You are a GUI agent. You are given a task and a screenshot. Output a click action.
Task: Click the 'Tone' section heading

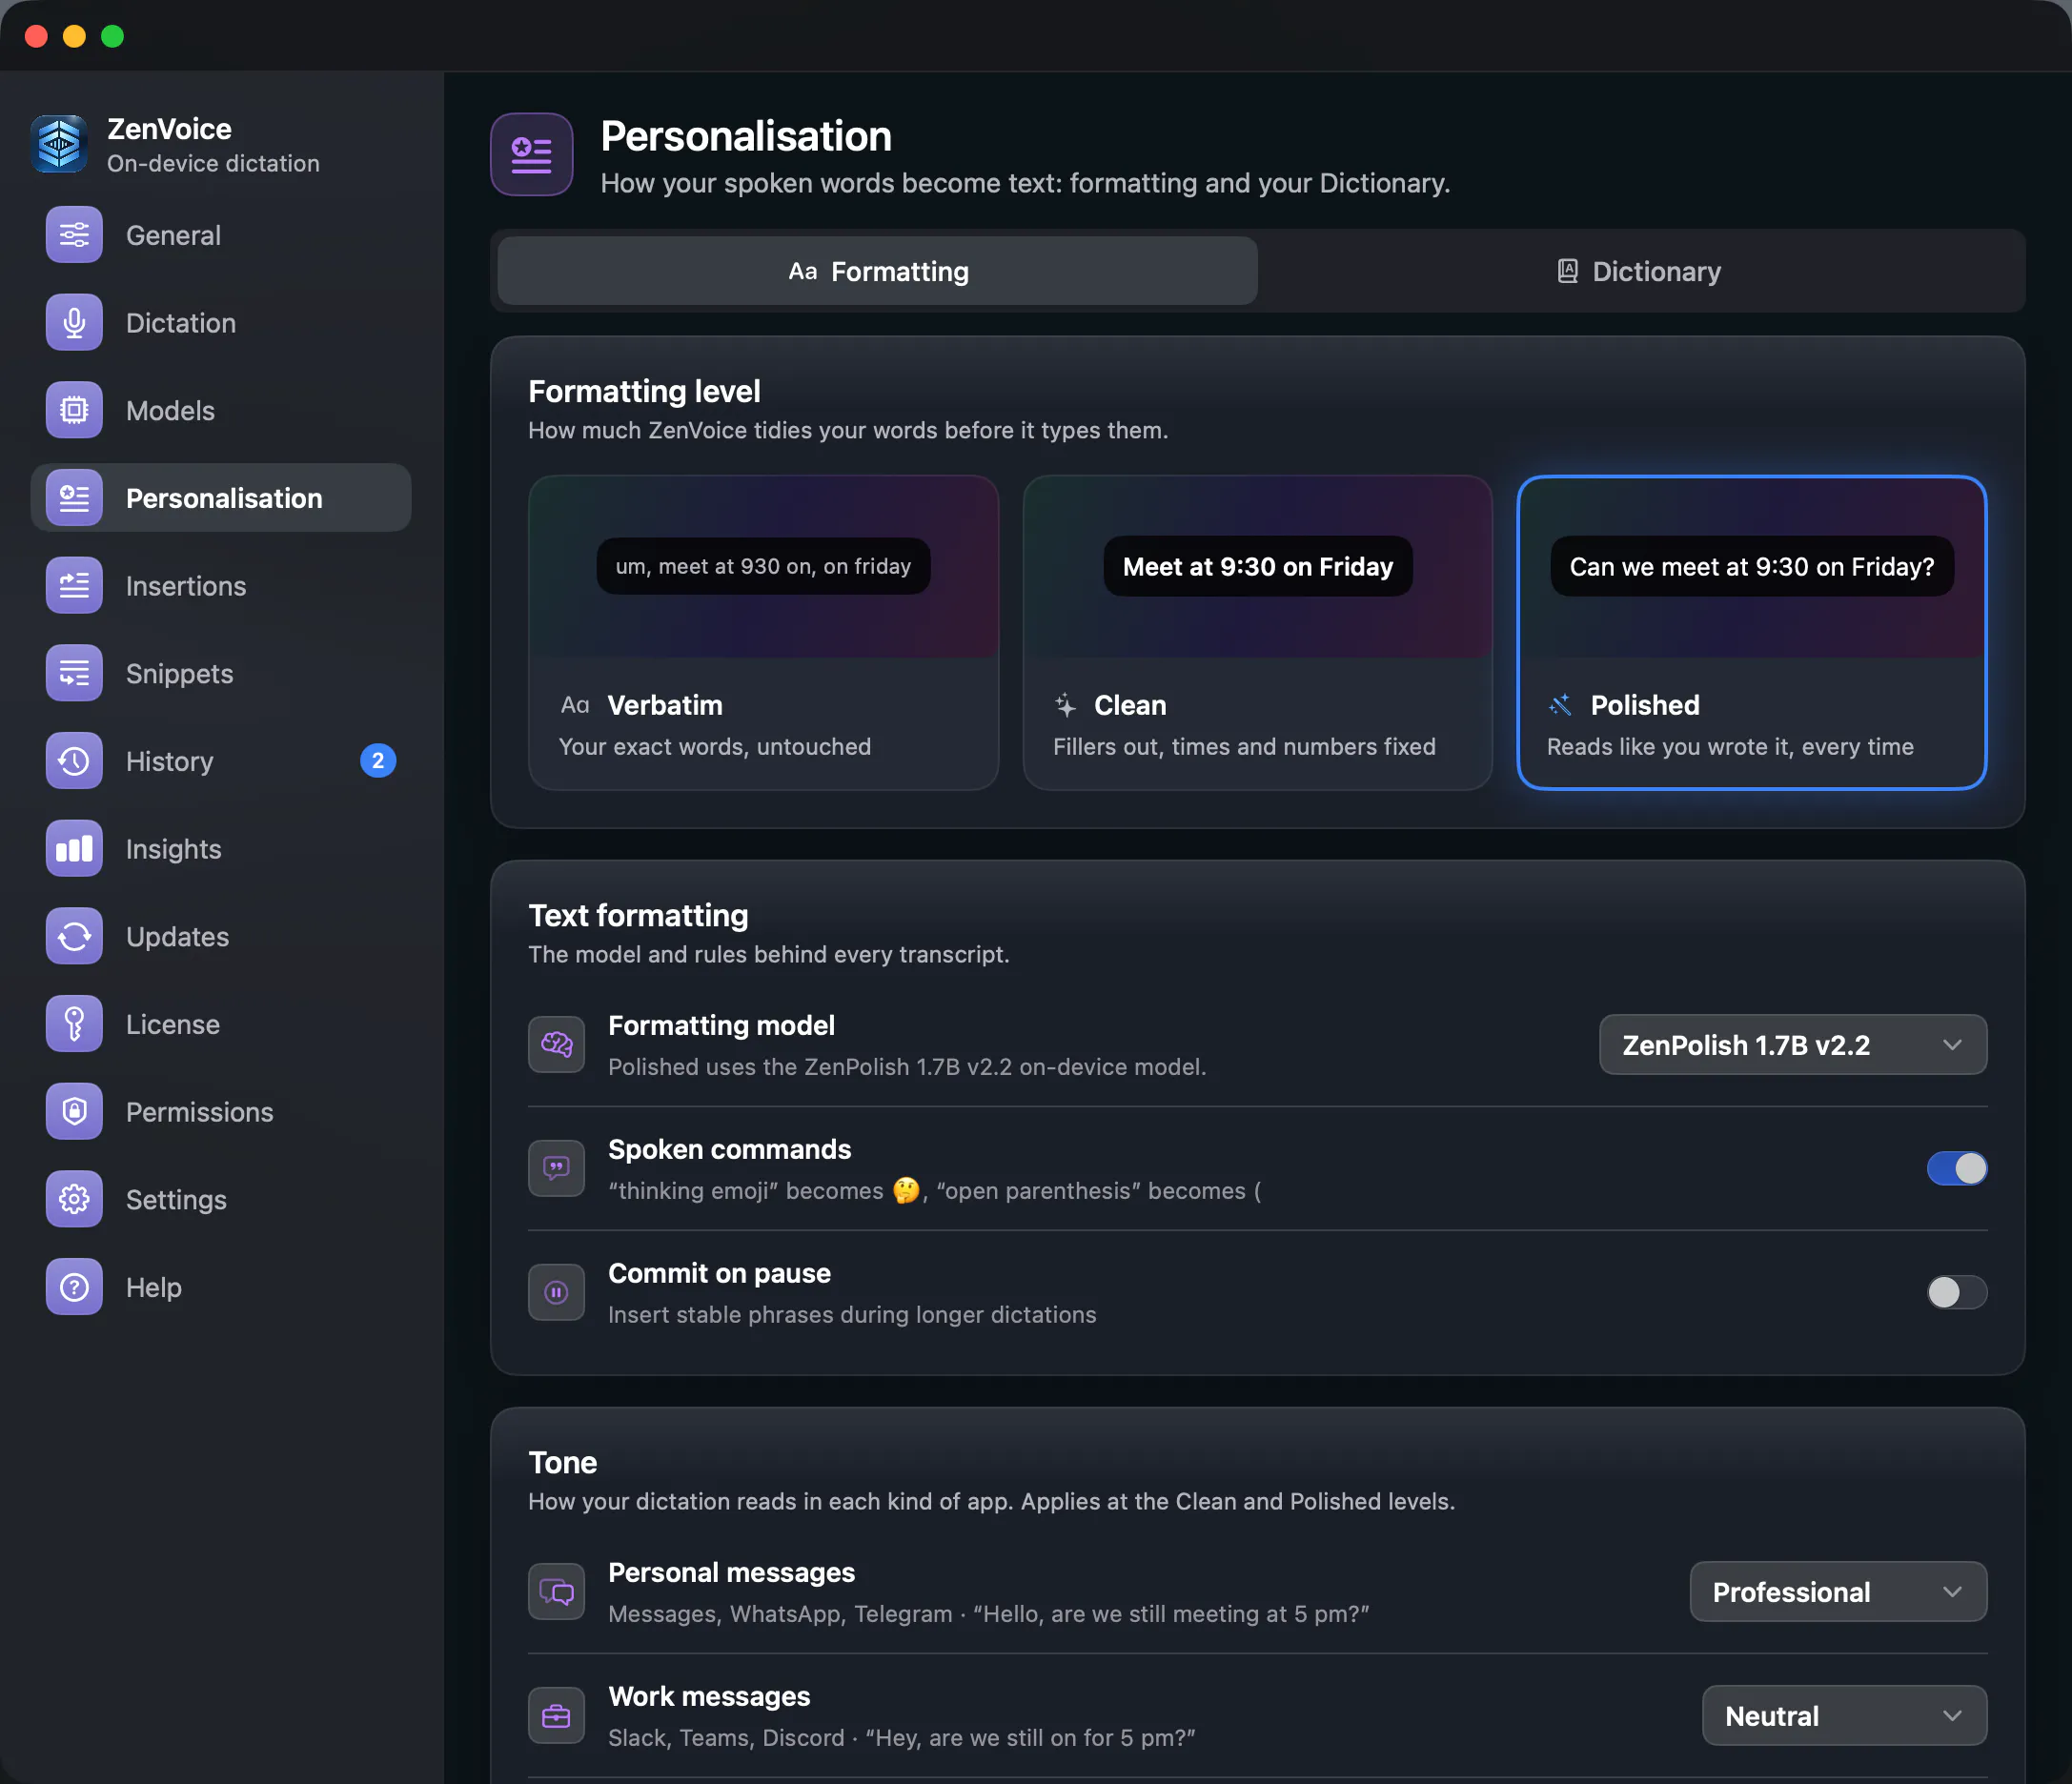pyautogui.click(x=562, y=1462)
